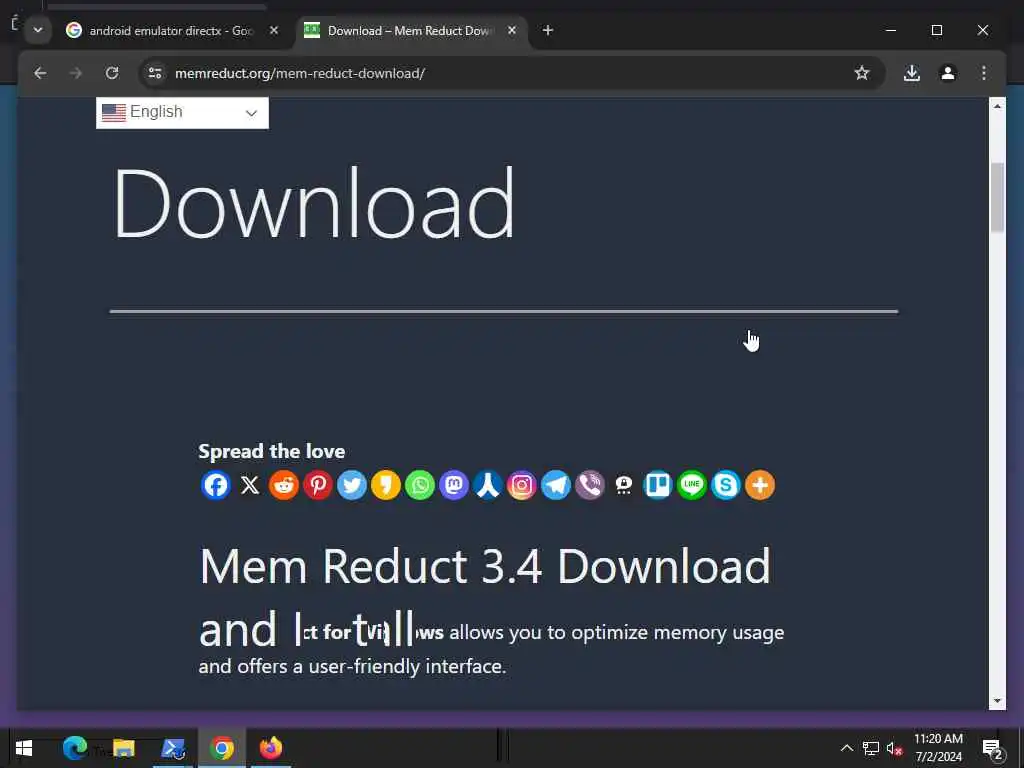Share via the X icon
The width and height of the screenshot is (1024, 768).
[249, 485]
